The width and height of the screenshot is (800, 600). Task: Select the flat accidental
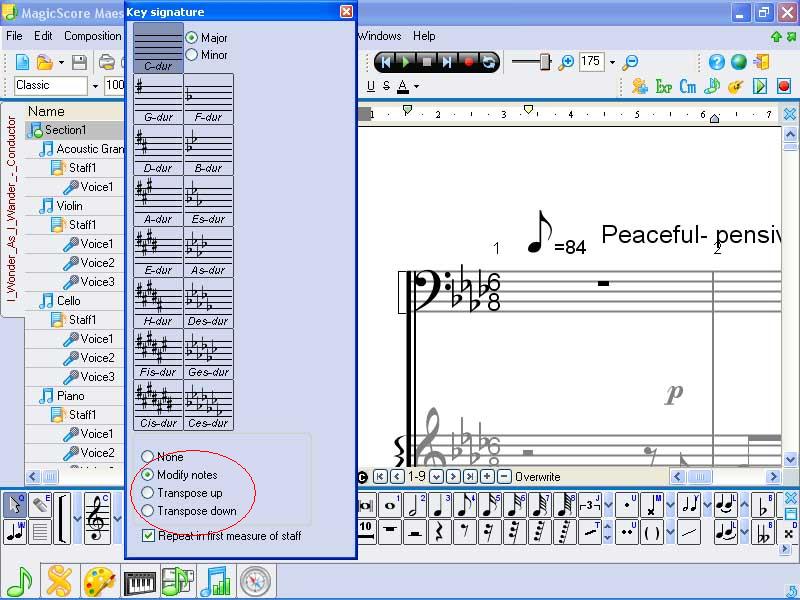point(764,506)
